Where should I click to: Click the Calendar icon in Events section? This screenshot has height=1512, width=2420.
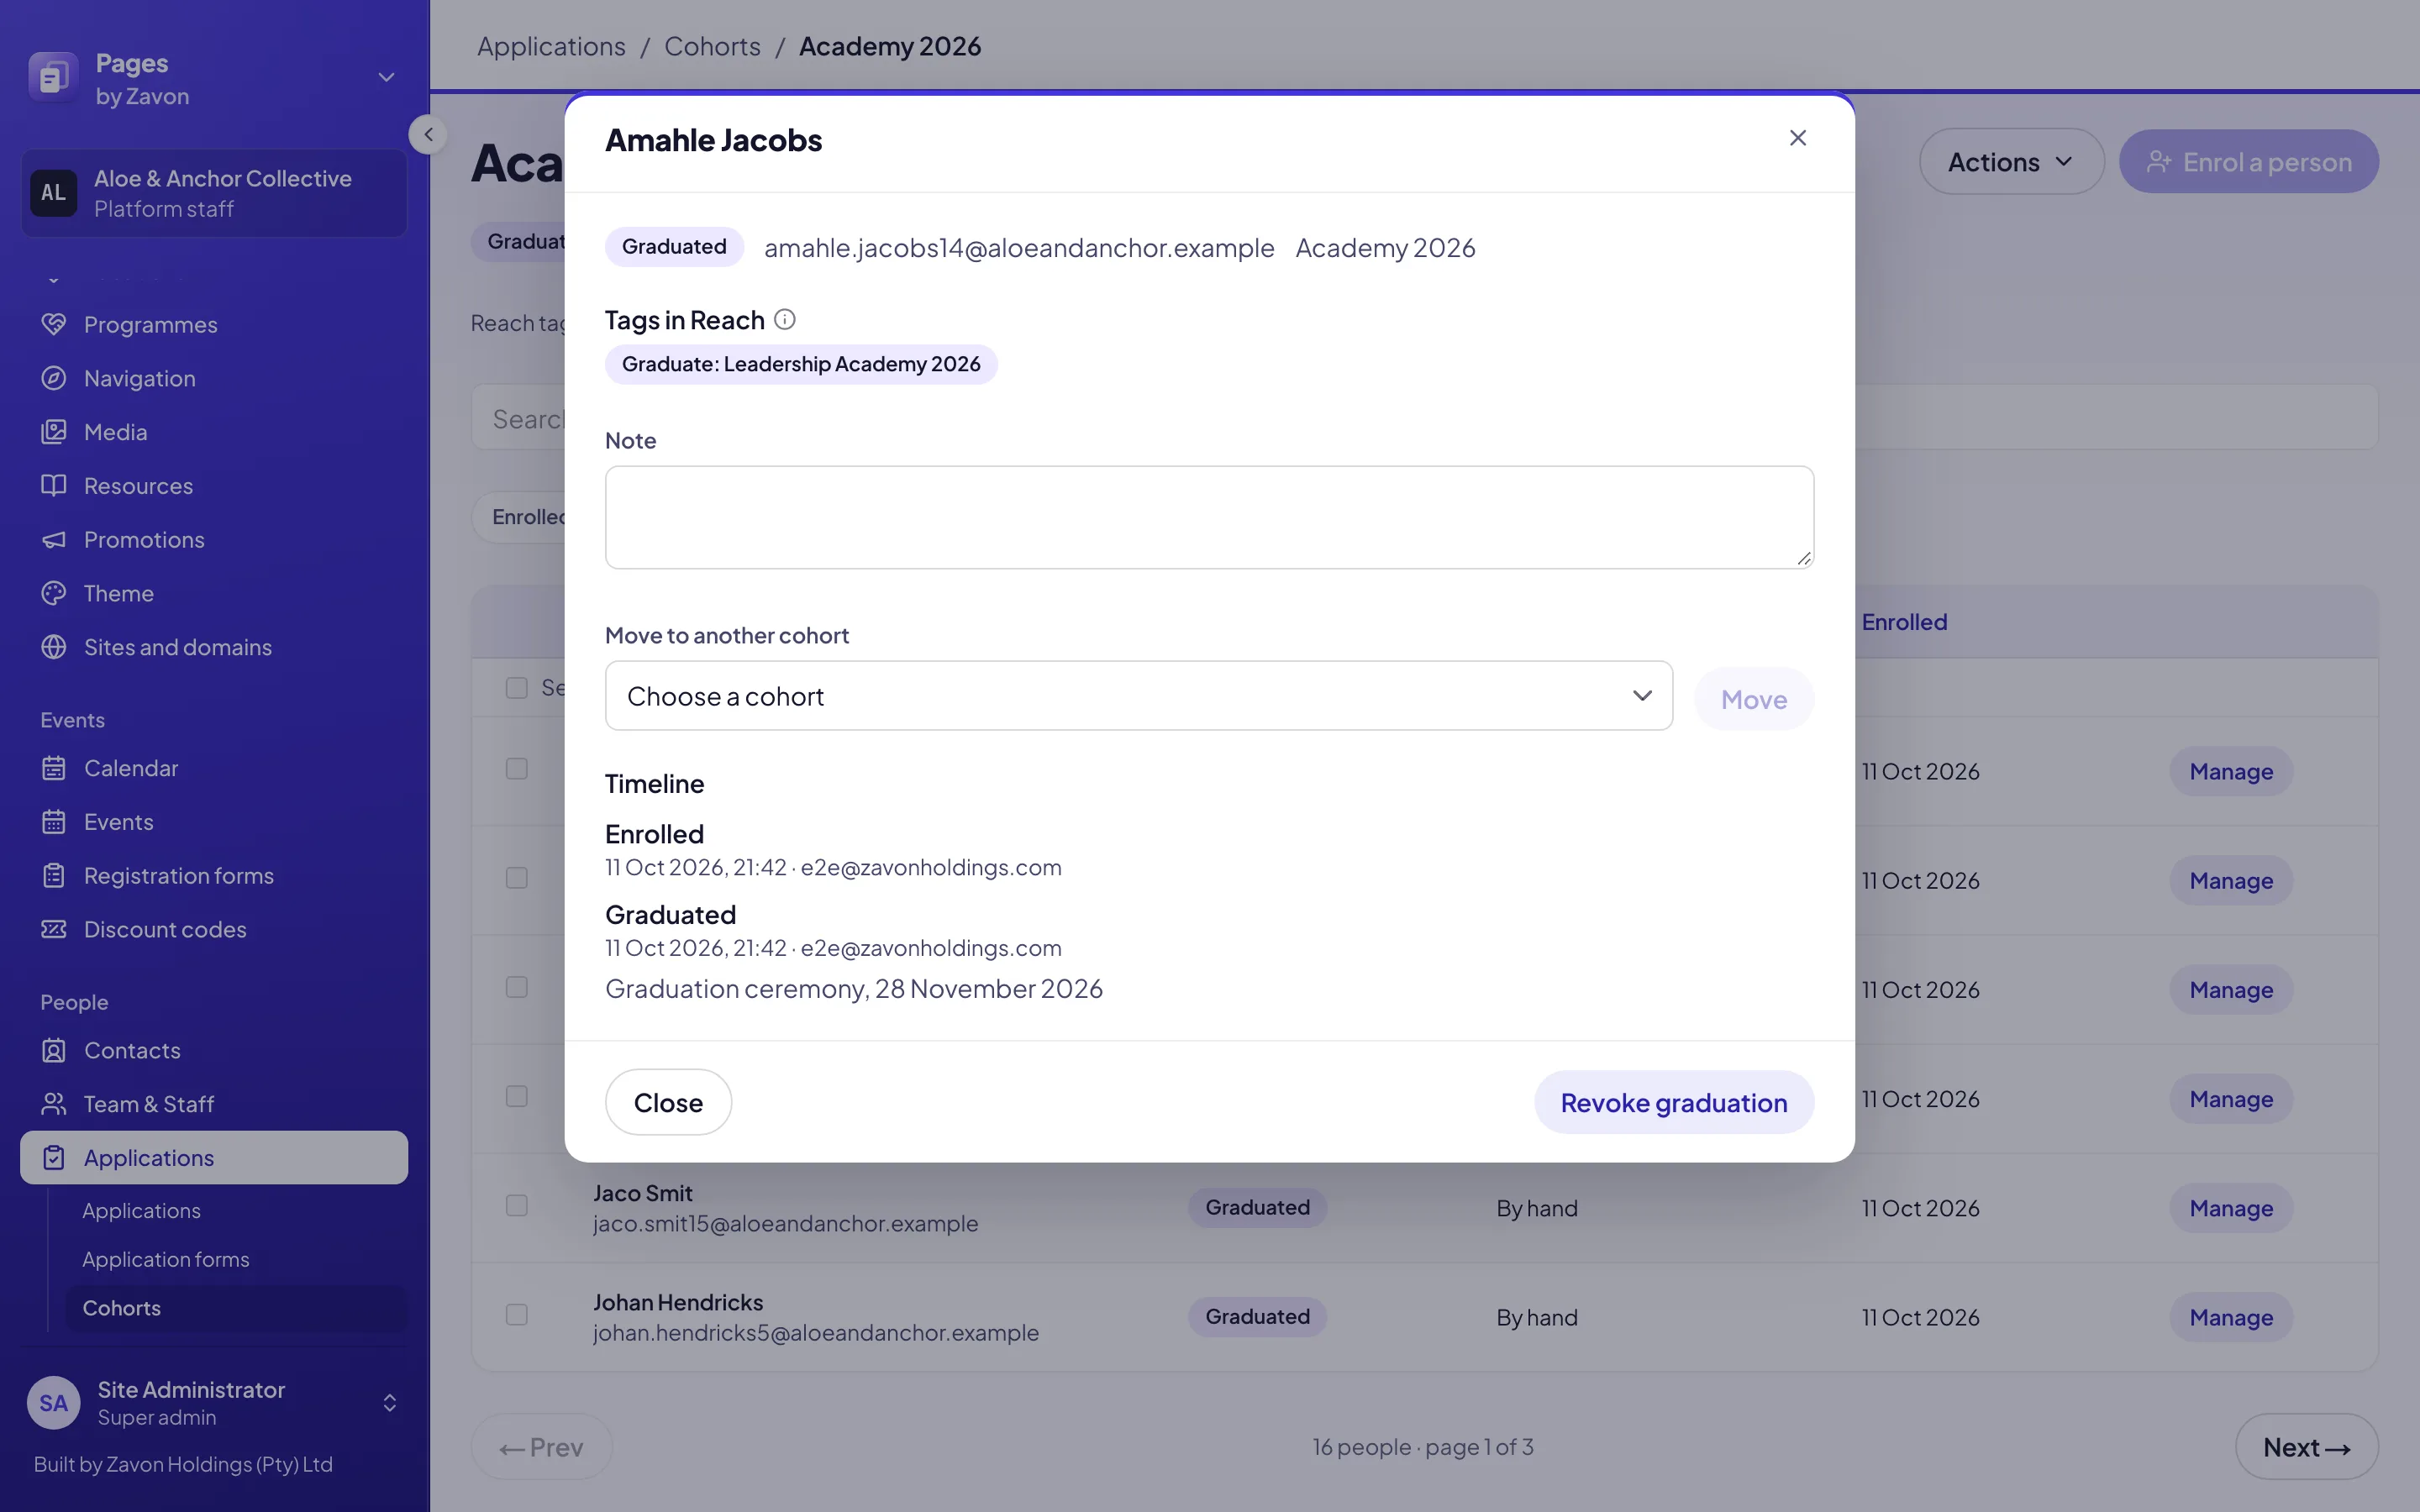[53, 768]
